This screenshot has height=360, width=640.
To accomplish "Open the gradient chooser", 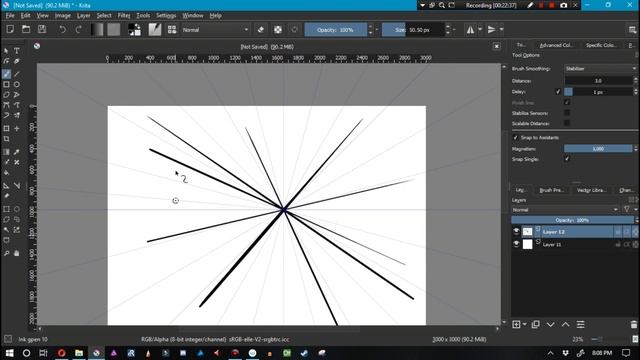I will (x=97, y=29).
